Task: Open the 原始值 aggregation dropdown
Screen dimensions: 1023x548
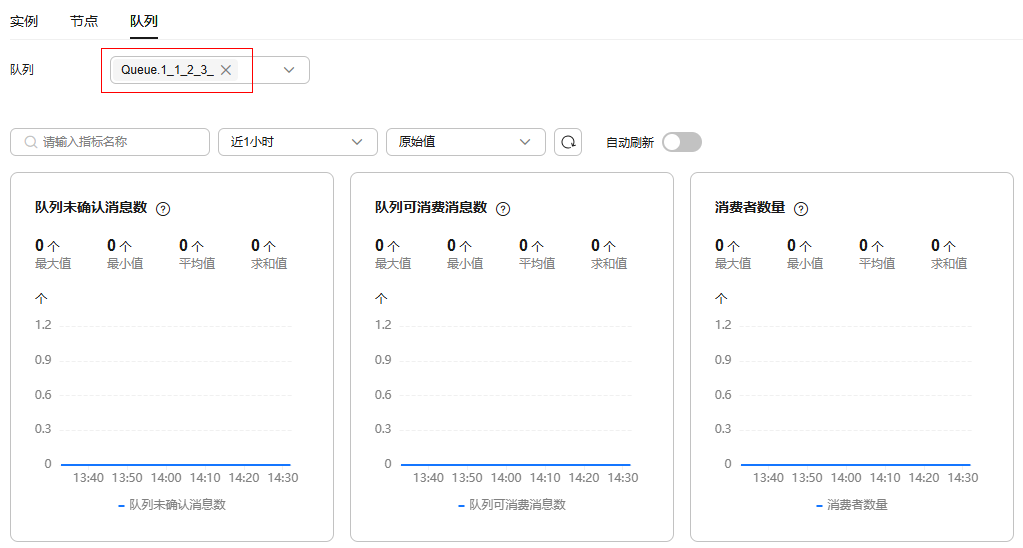Action: click(x=465, y=142)
